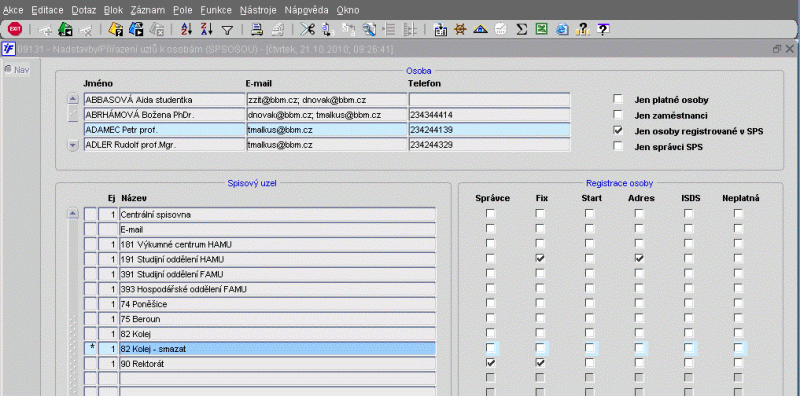Open the Okno menu
The image size is (800, 396).
pos(347,10)
